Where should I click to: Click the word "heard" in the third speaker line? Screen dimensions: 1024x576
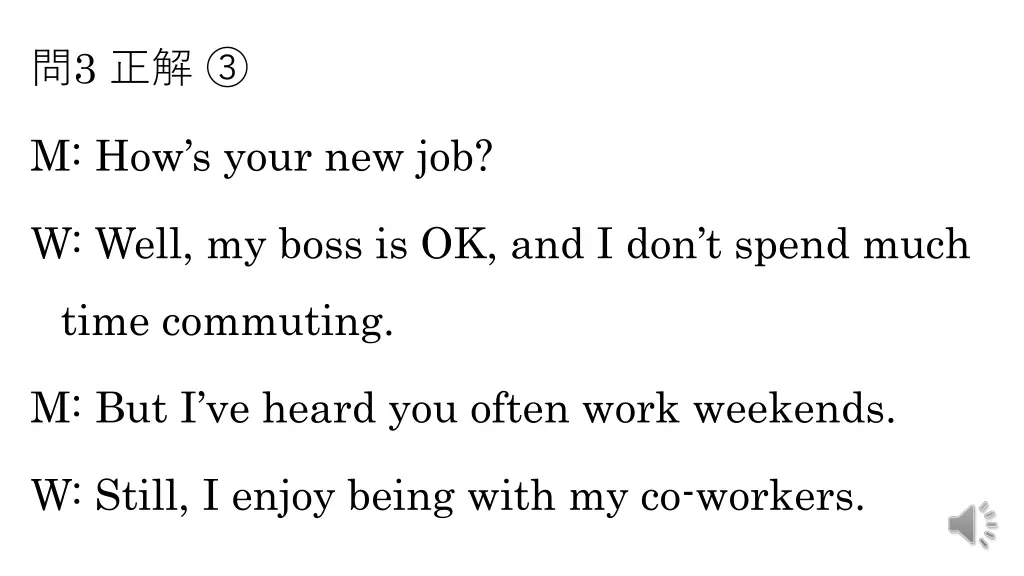coord(319,408)
